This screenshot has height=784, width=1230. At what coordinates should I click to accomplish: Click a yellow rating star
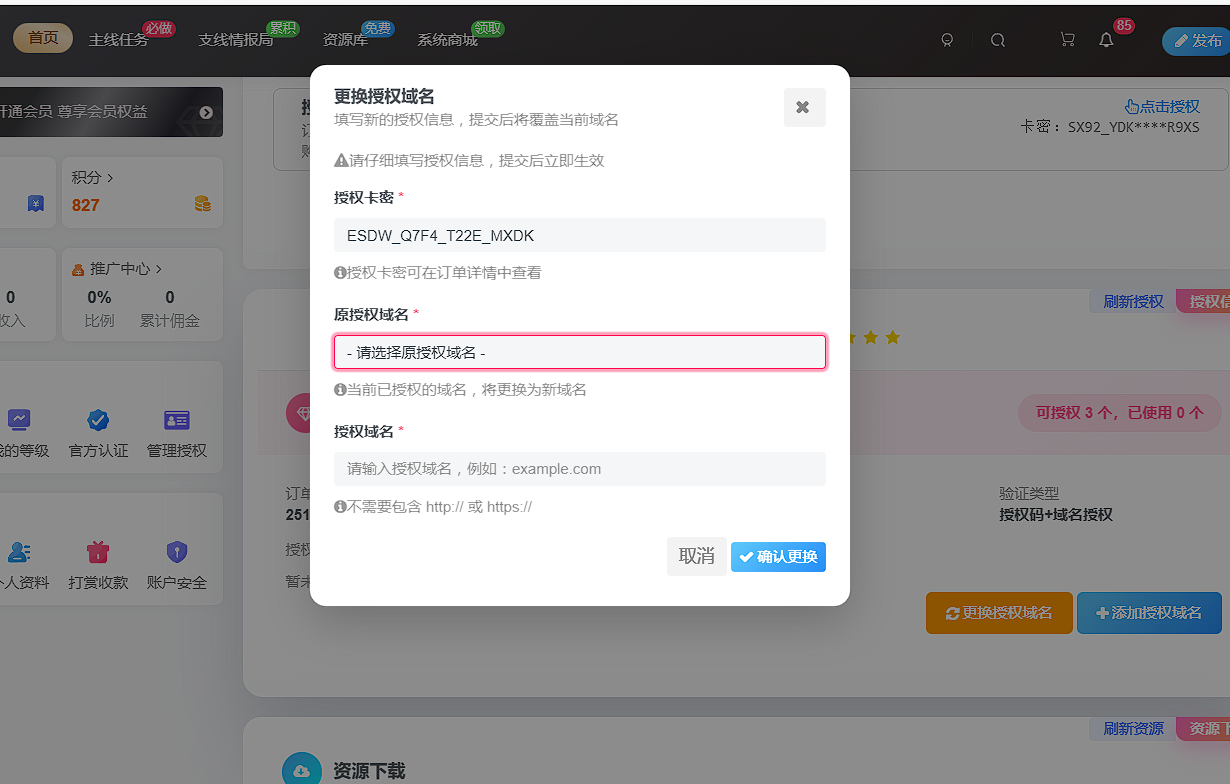(x=872, y=338)
